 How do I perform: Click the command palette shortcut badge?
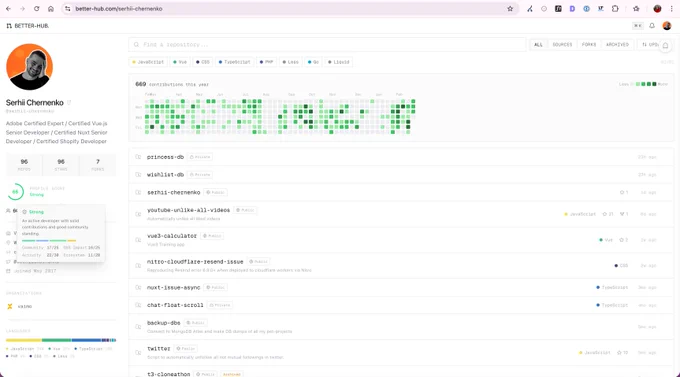pyautogui.click(x=638, y=26)
